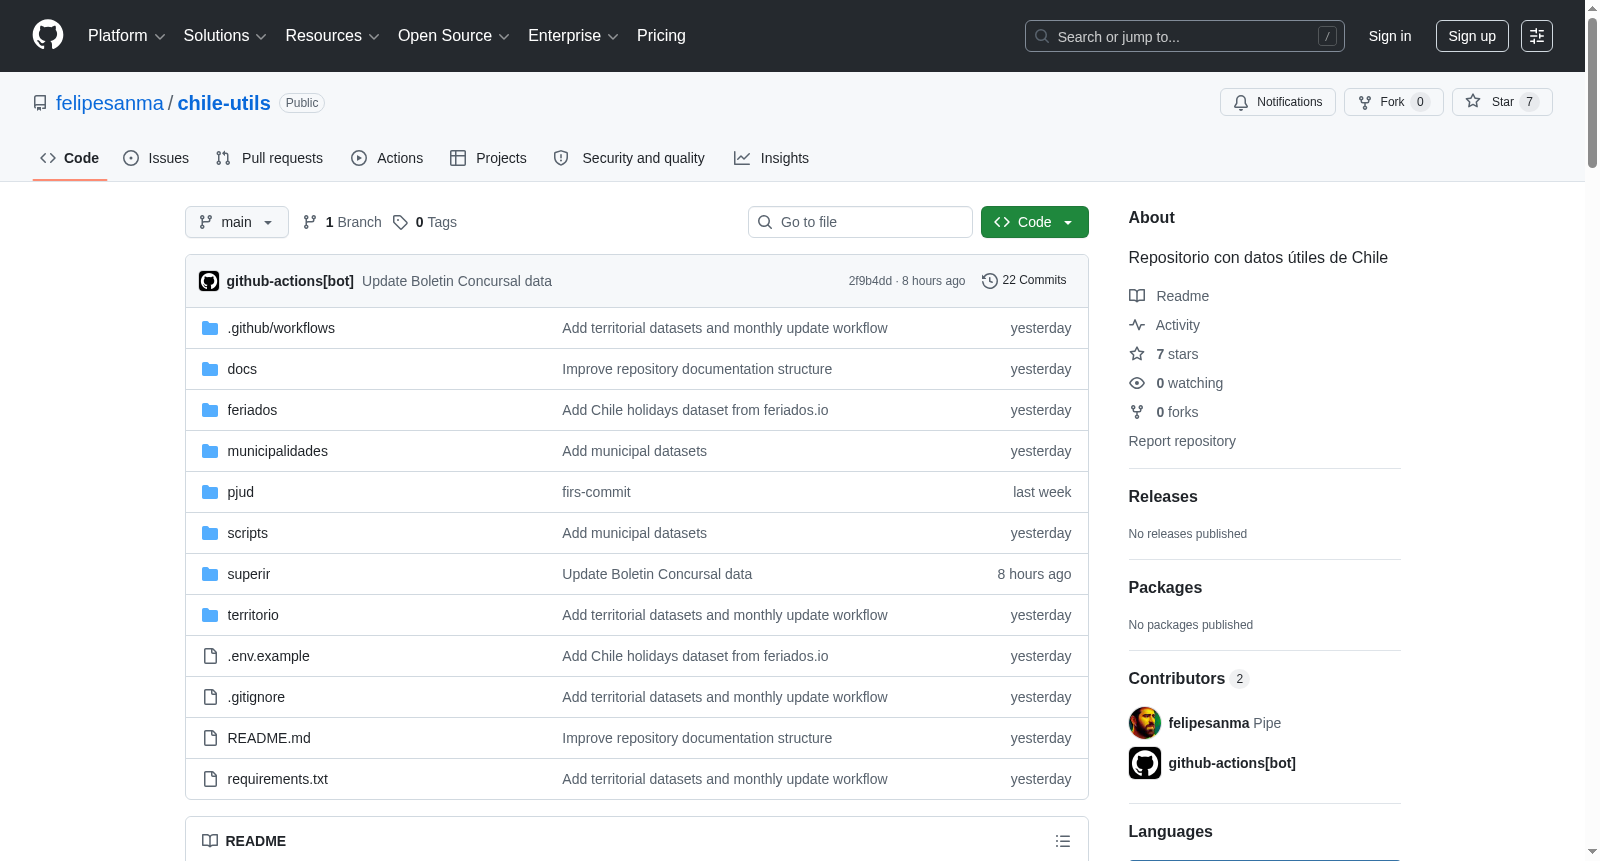The width and height of the screenshot is (1600, 861).
Task: Open 'Update Boletin Concursal data' commit message in header
Action: click(457, 281)
